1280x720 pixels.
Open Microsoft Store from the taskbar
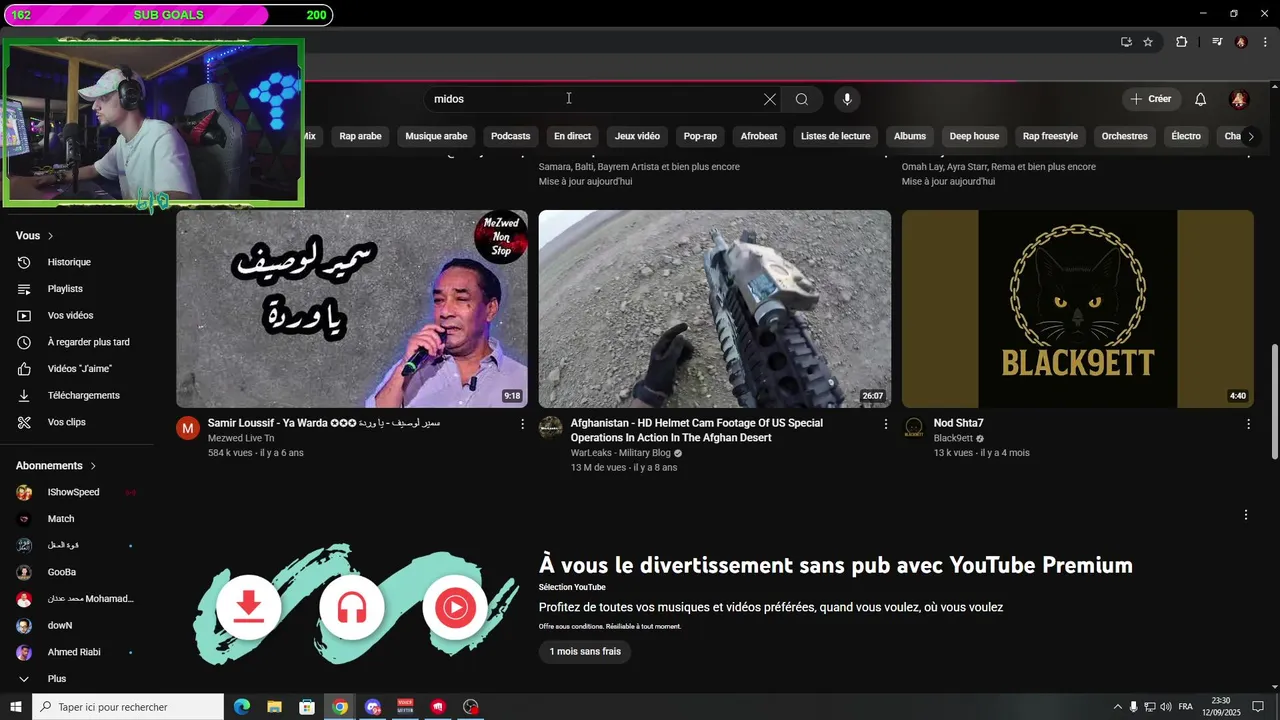307,707
